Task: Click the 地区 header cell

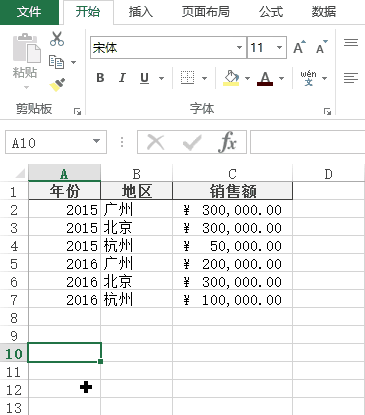Action: [136, 191]
